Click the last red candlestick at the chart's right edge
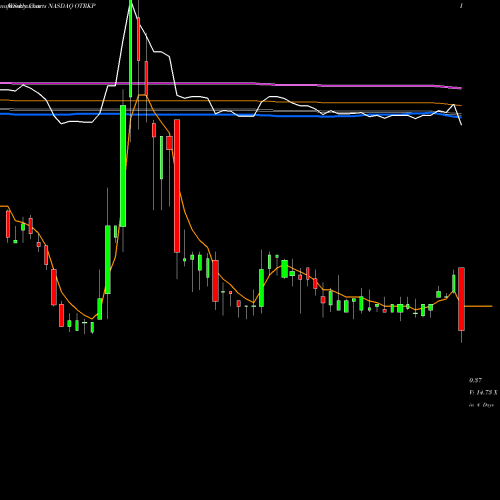This screenshot has height=500, width=500. 461,299
